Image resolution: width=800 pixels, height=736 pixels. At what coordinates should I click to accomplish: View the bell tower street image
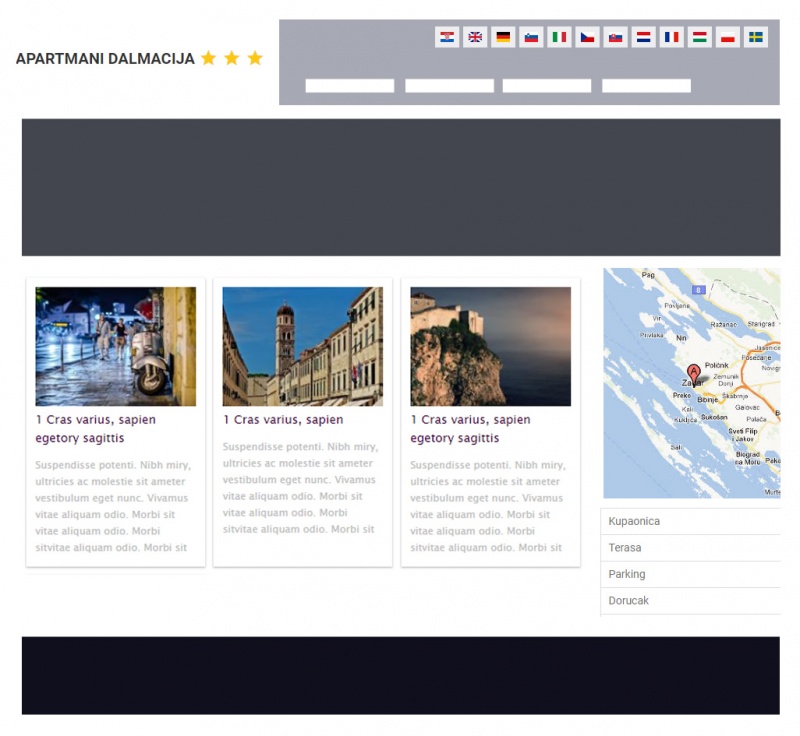tap(302, 346)
